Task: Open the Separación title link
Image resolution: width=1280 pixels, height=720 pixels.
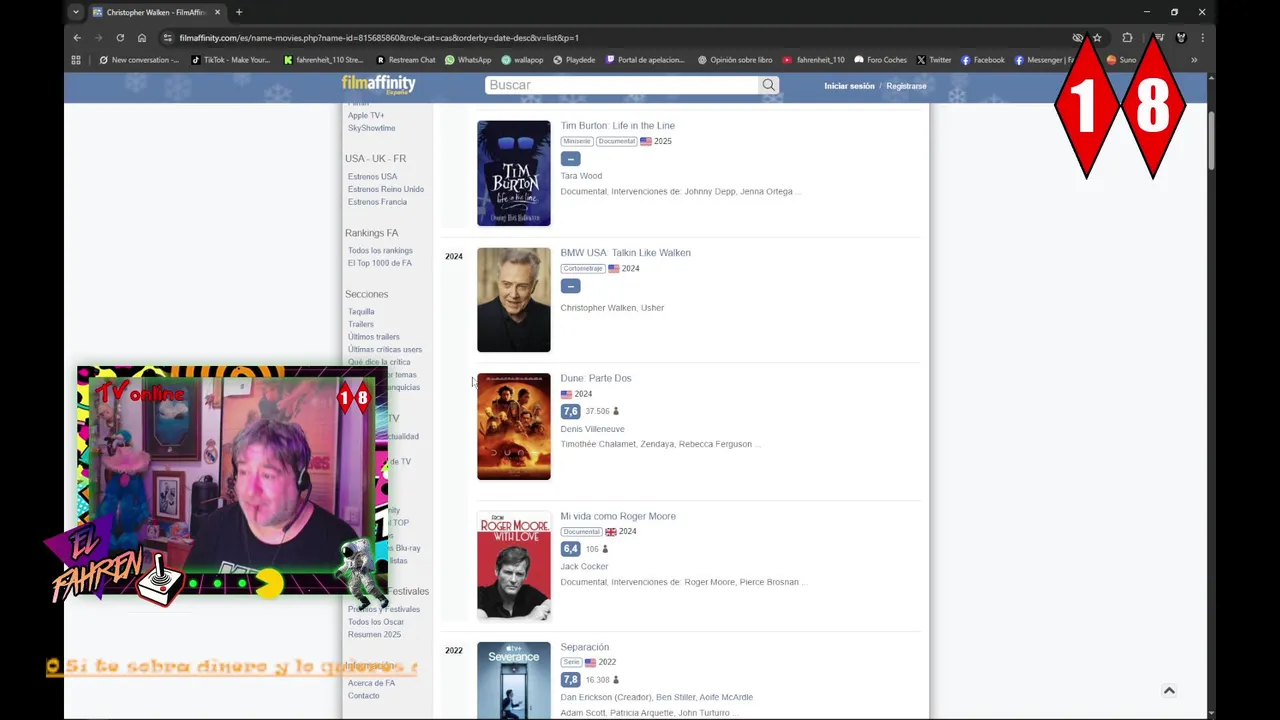Action: (x=584, y=647)
